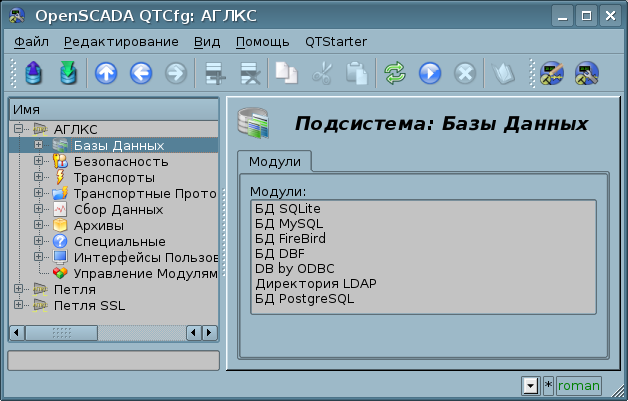Open the QTStarter menu
Image resolution: width=628 pixels, height=401 pixels.
(336, 42)
